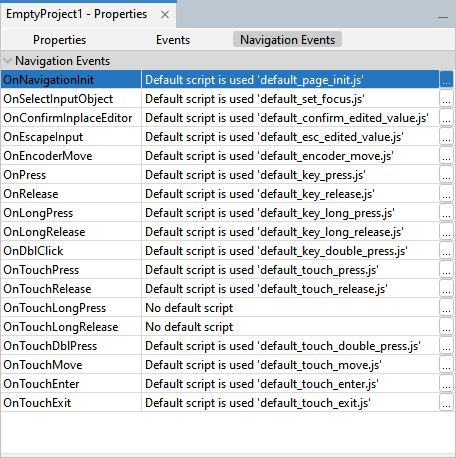The height and width of the screenshot is (458, 456).
Task: Close the EmptyProject1 - Properties panel
Action: click(165, 14)
